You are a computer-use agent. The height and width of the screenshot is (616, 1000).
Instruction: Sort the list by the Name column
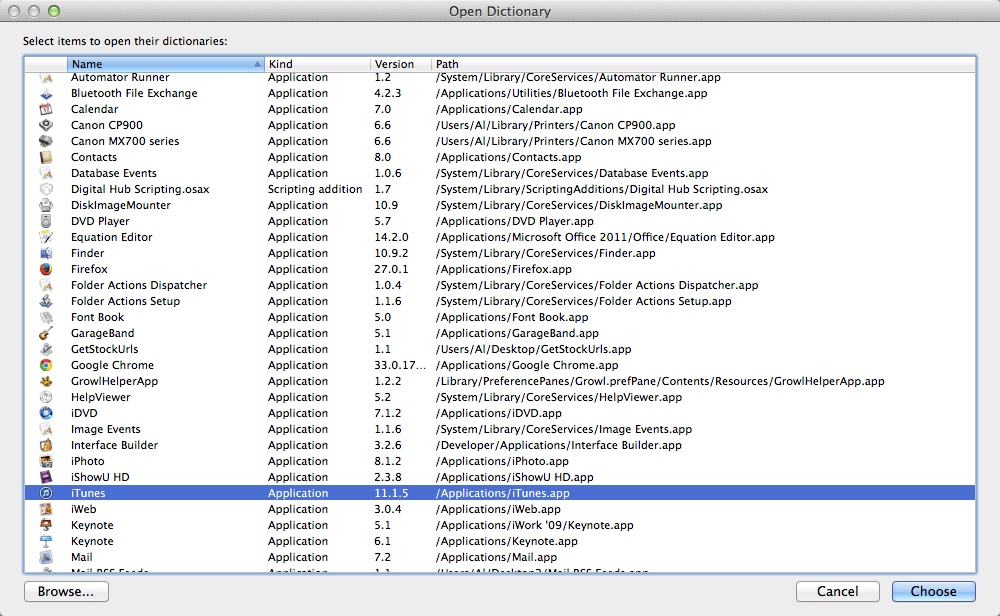[x=165, y=64]
